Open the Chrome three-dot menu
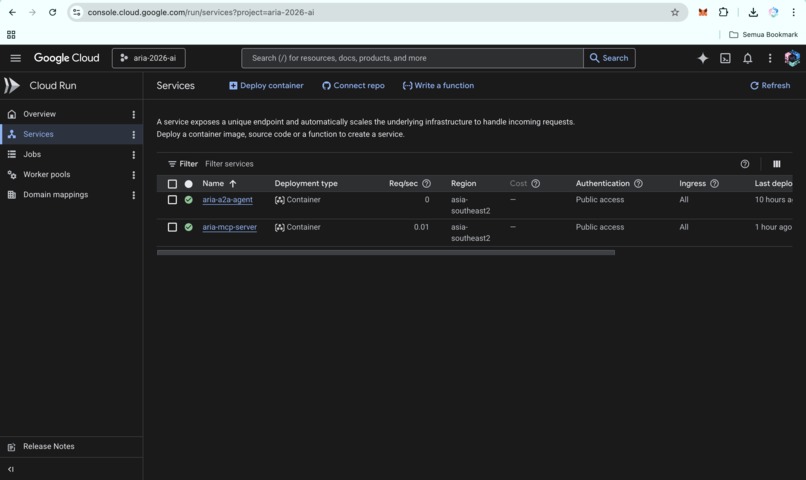 (793, 12)
